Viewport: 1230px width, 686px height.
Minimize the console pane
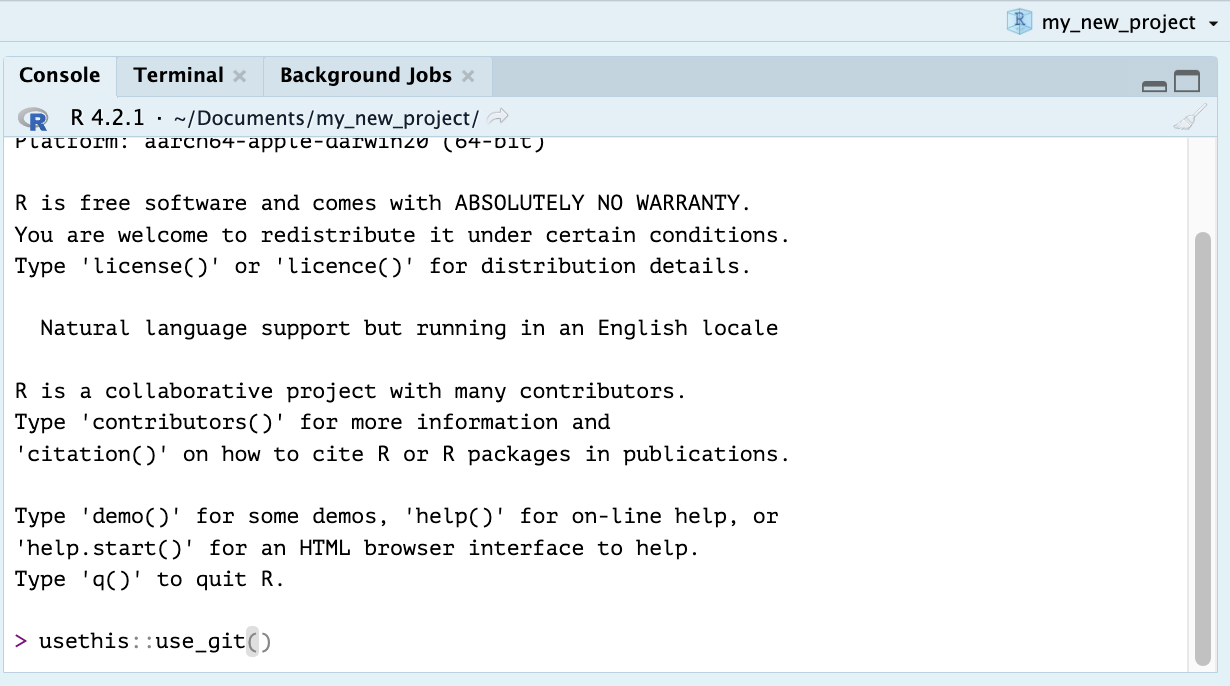(1154, 84)
